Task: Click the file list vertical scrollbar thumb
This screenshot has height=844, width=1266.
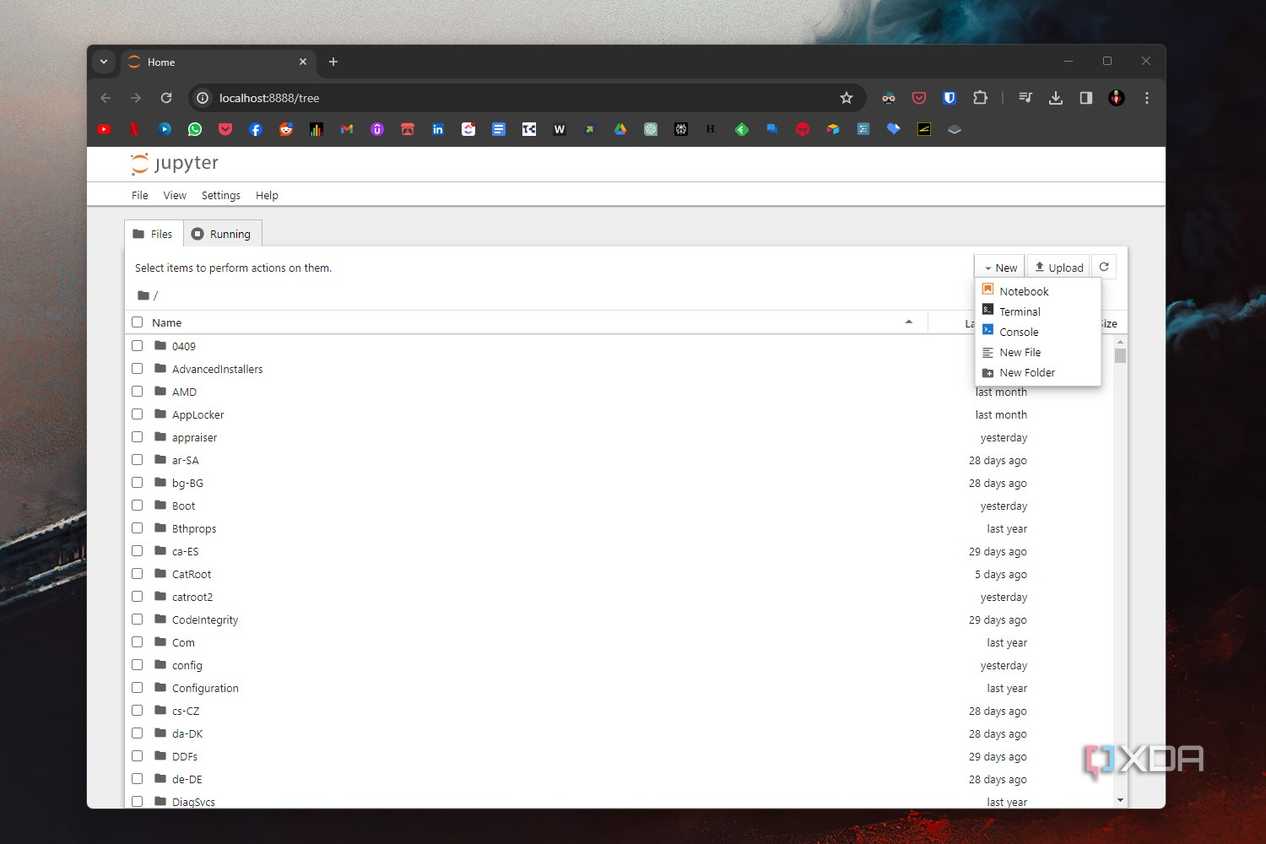Action: pyautogui.click(x=1120, y=355)
